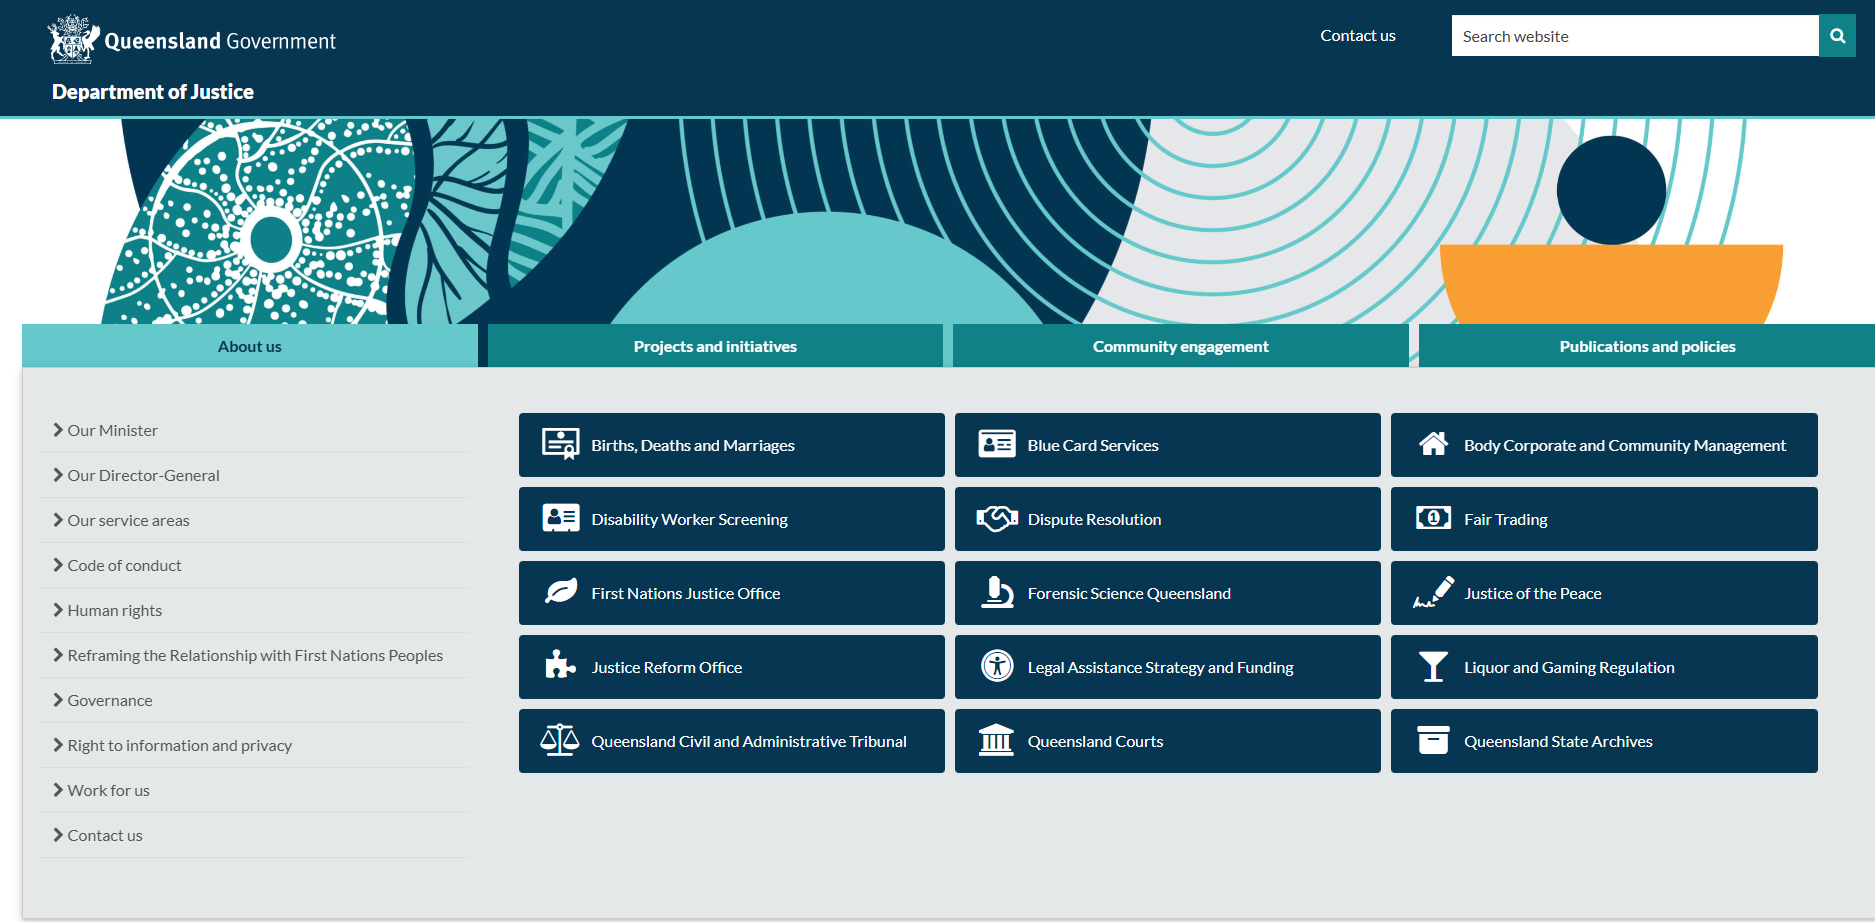Open Births, Deaths and Marriages tile label

tap(693, 445)
